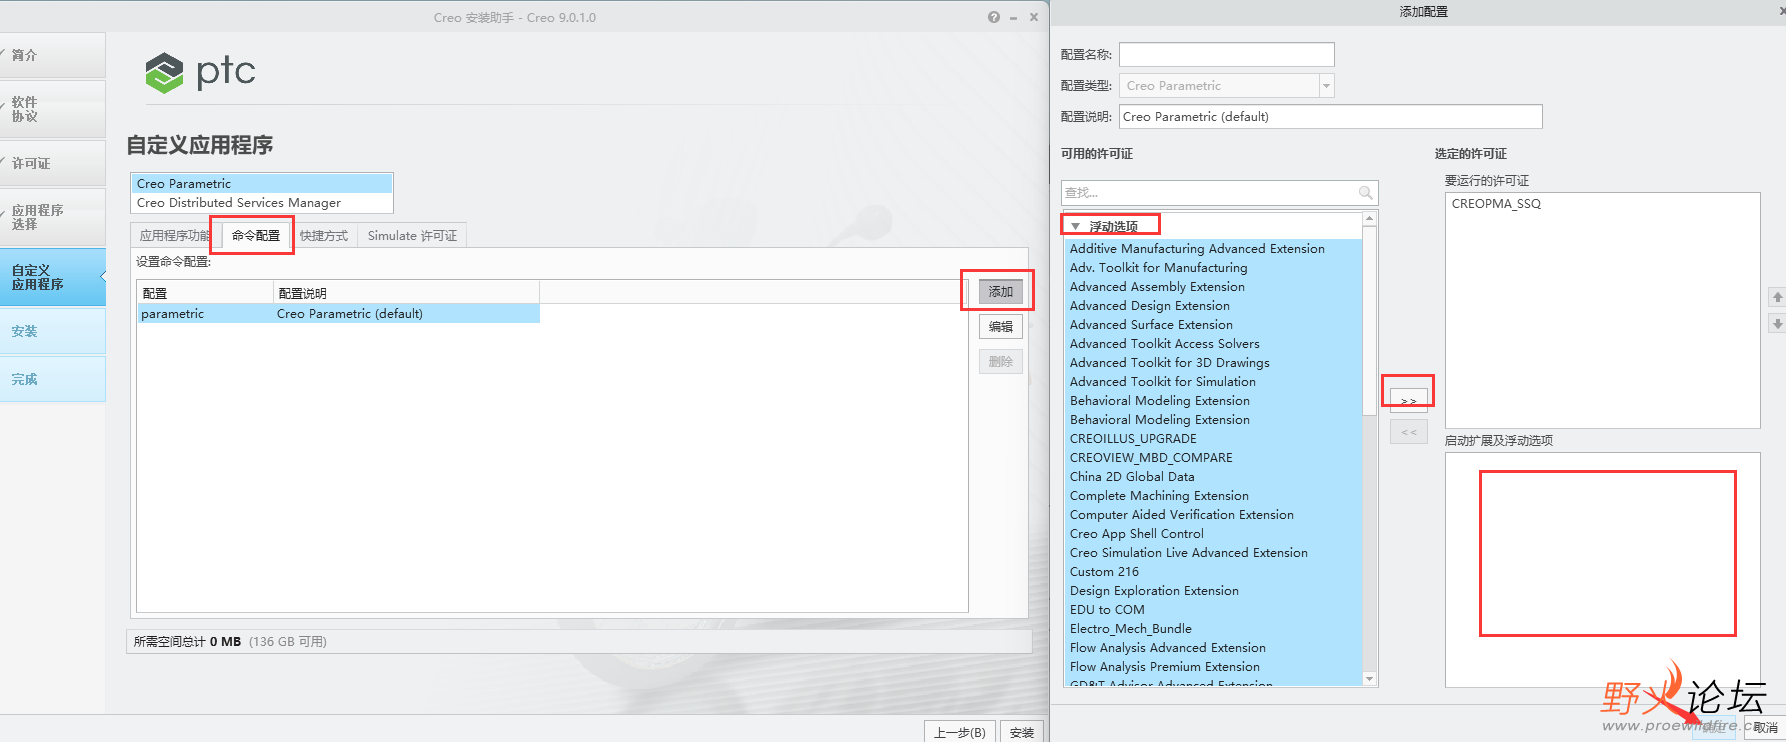
Task: Remove licenses with << button
Action: (1408, 432)
